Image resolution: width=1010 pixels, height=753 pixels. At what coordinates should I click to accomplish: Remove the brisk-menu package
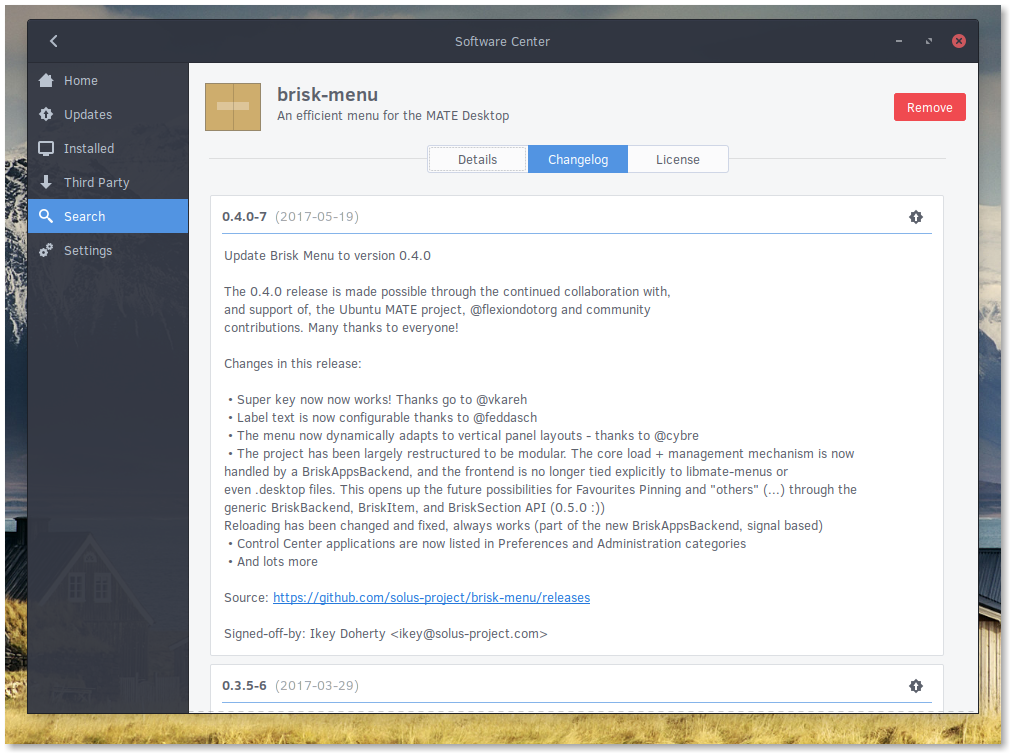click(x=929, y=108)
